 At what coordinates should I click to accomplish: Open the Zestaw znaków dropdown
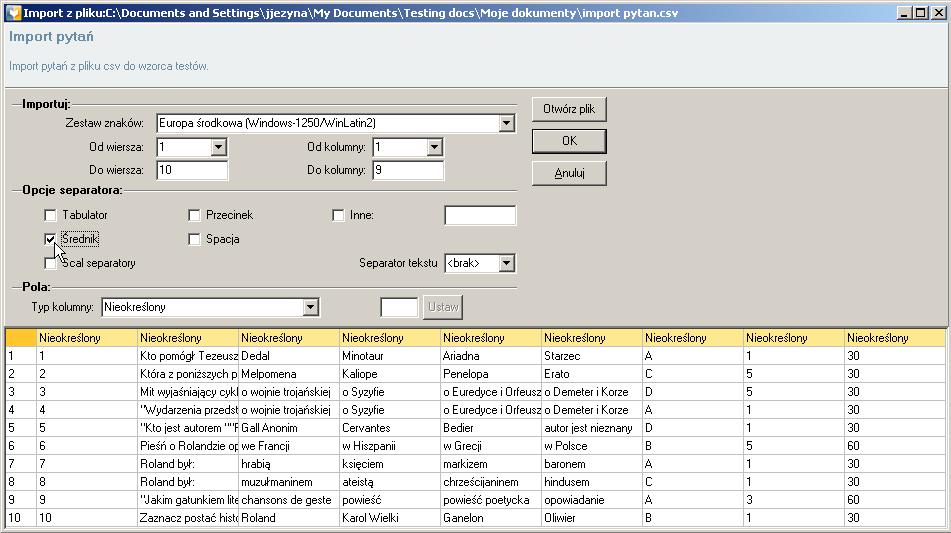[x=506, y=123]
